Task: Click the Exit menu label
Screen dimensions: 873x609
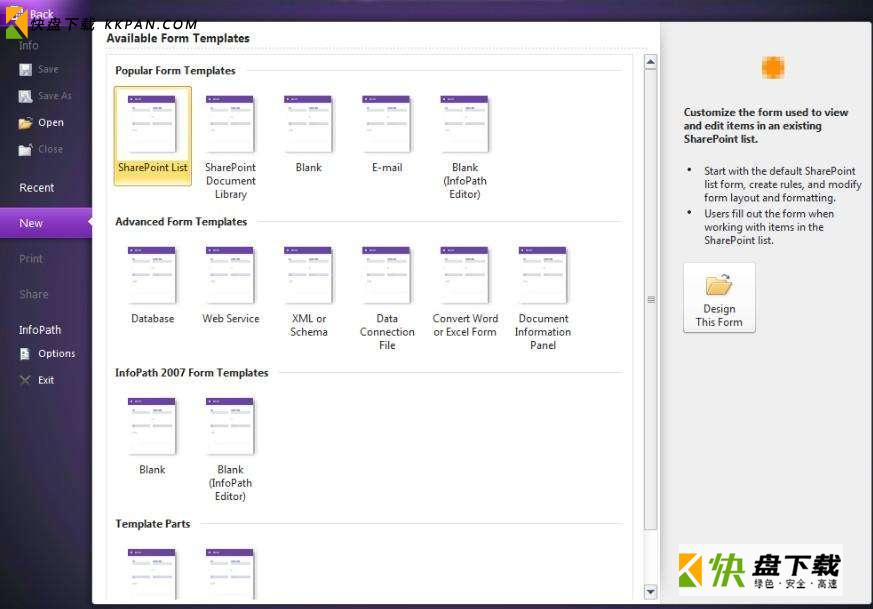Action: (46, 380)
